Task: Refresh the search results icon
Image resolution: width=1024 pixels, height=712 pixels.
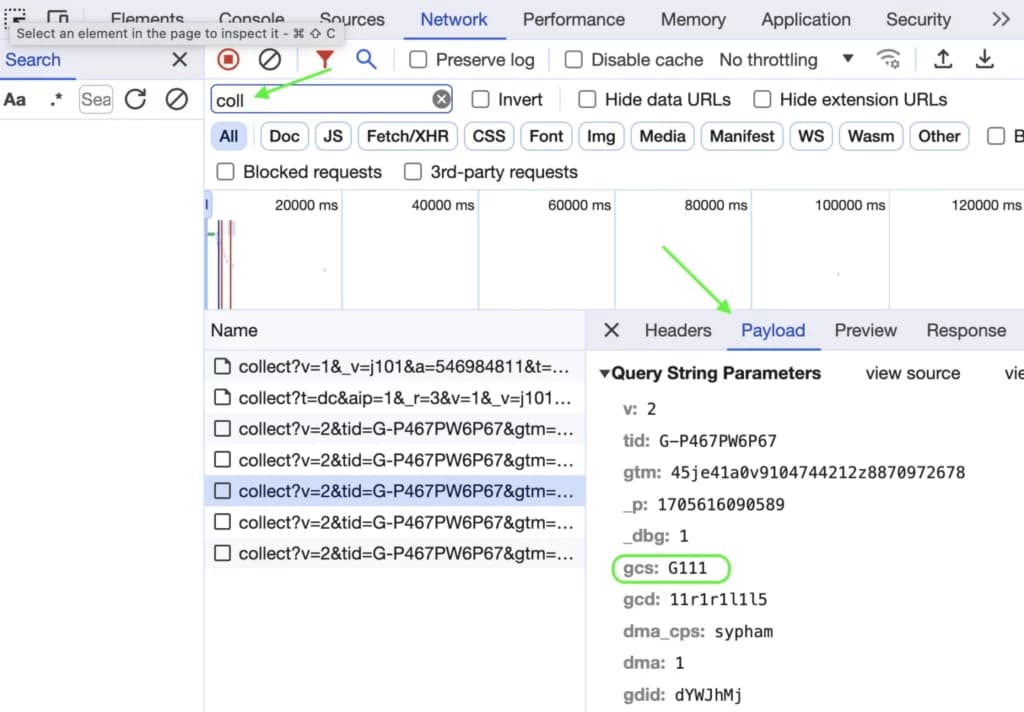Action: click(136, 99)
